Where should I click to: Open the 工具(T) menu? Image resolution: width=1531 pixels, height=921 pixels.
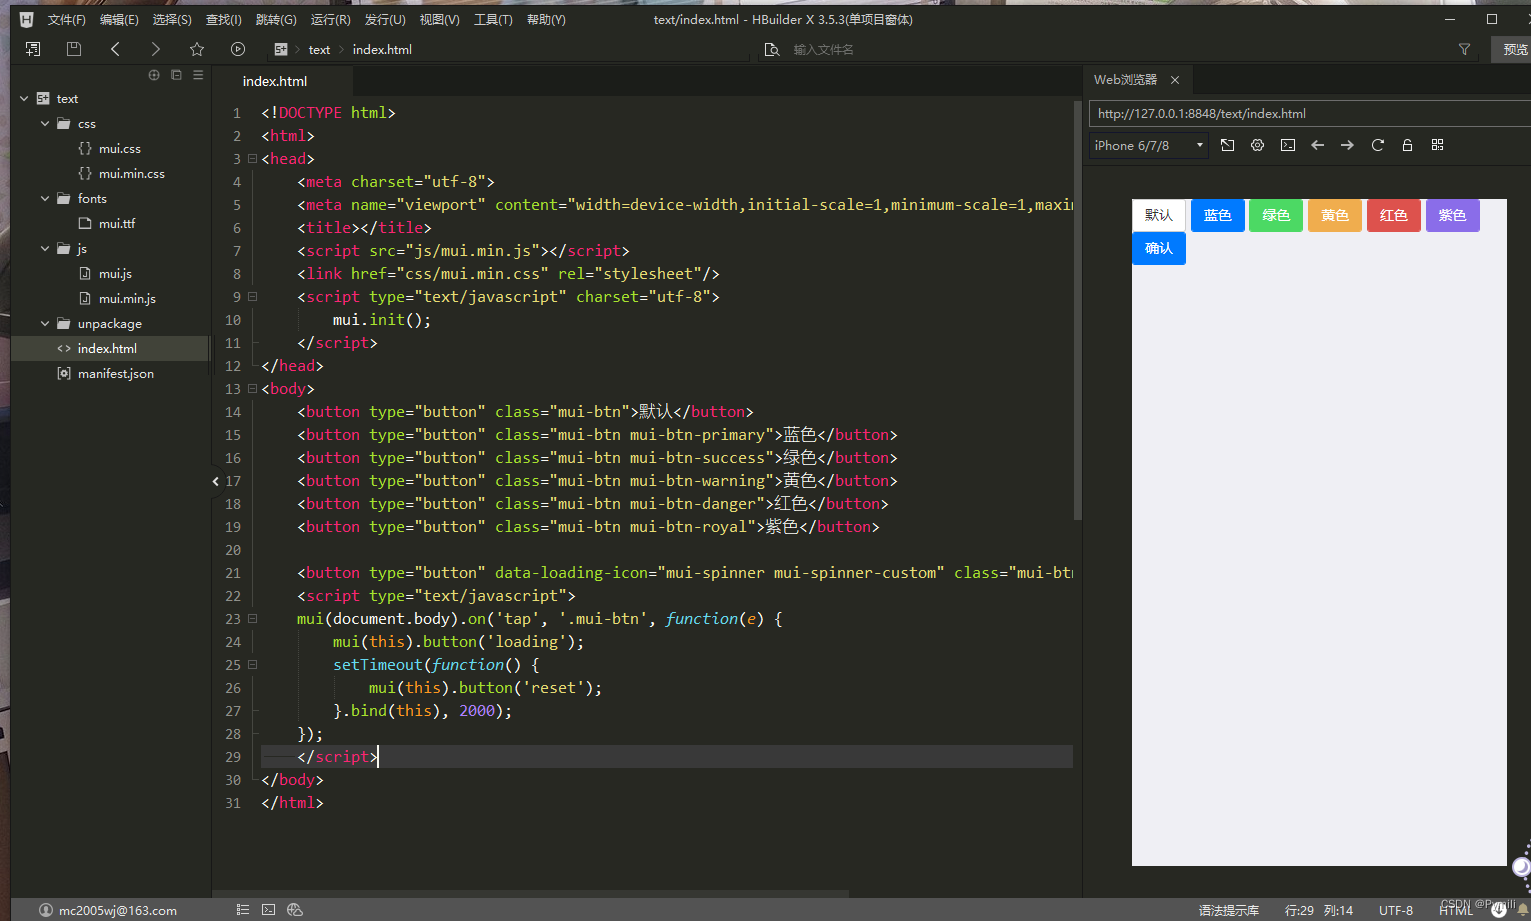pyautogui.click(x=493, y=19)
